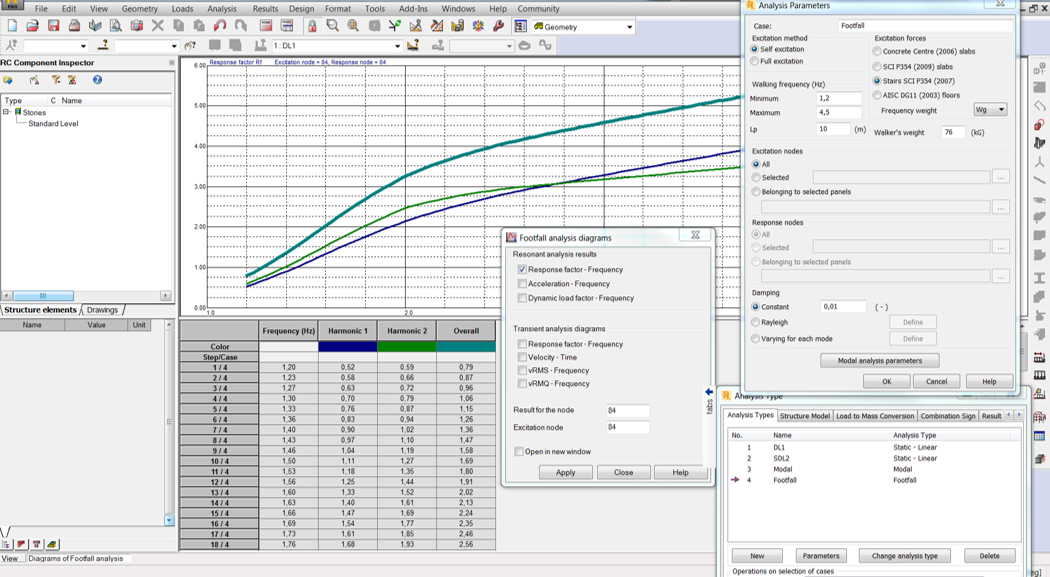
Task: Click the Undo arrow in the toolbar
Action: pyautogui.click(x=220, y=26)
